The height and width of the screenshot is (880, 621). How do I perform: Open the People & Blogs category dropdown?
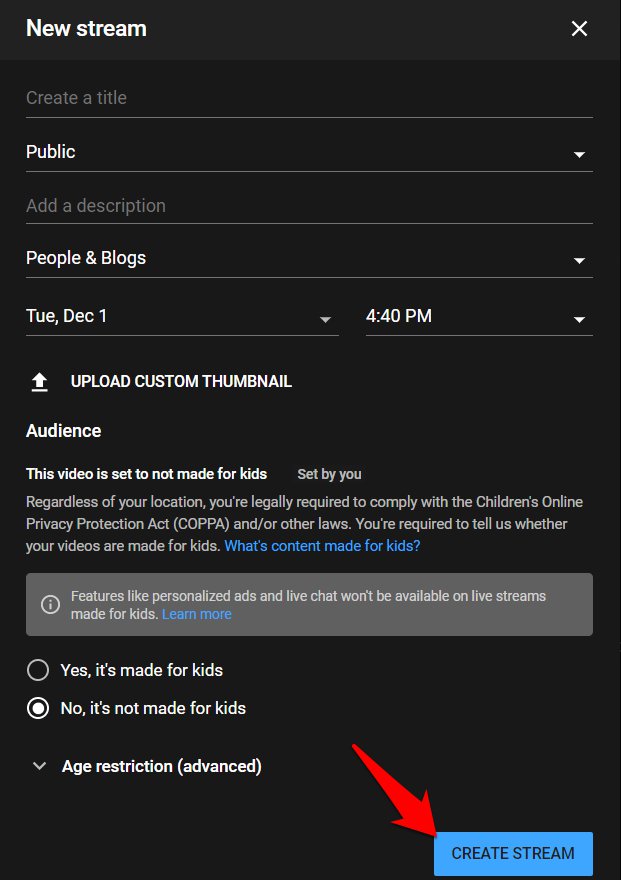pos(308,258)
